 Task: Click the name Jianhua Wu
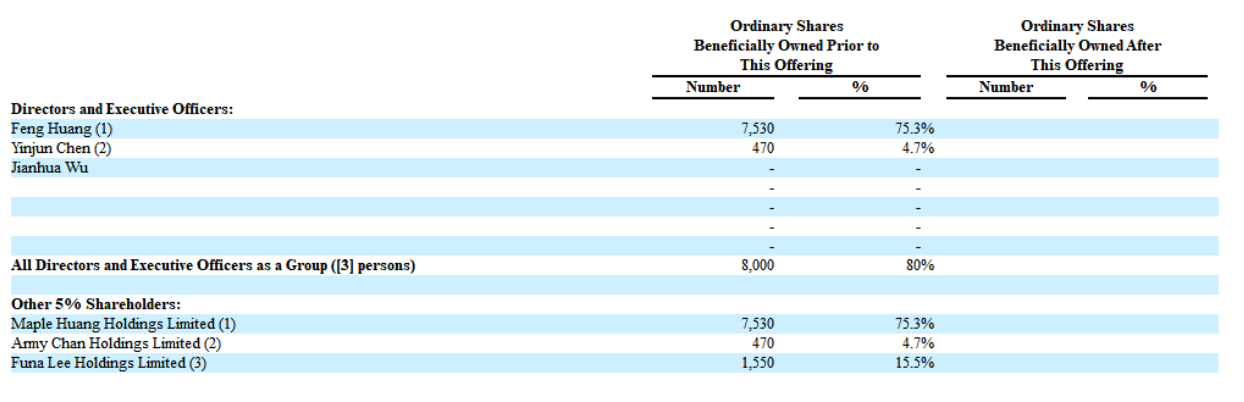[x=49, y=167]
